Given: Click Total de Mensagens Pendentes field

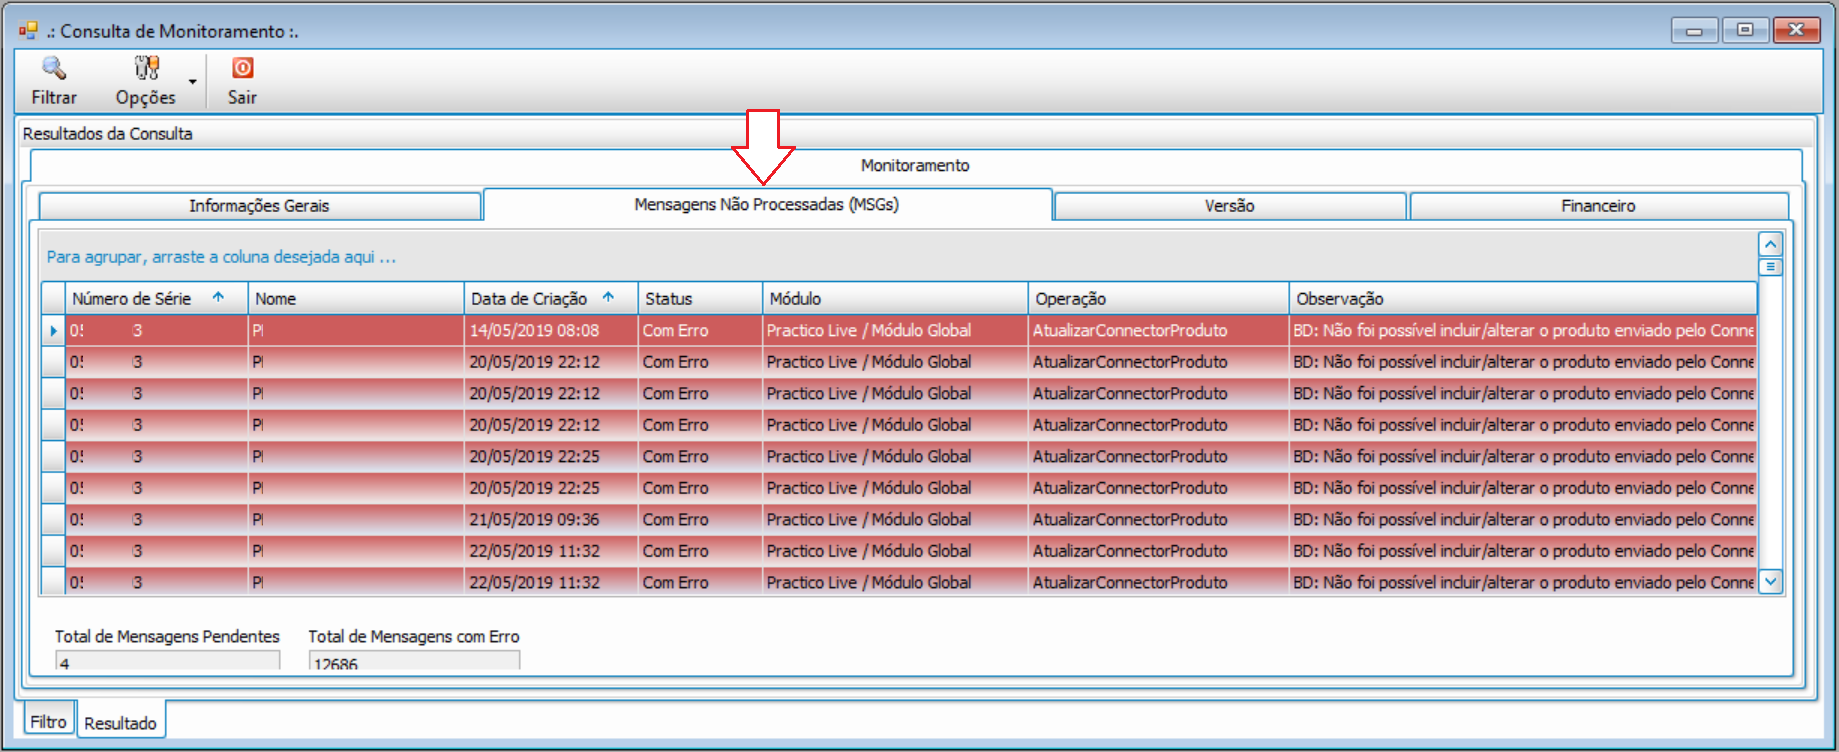Looking at the screenshot, I should [x=168, y=661].
